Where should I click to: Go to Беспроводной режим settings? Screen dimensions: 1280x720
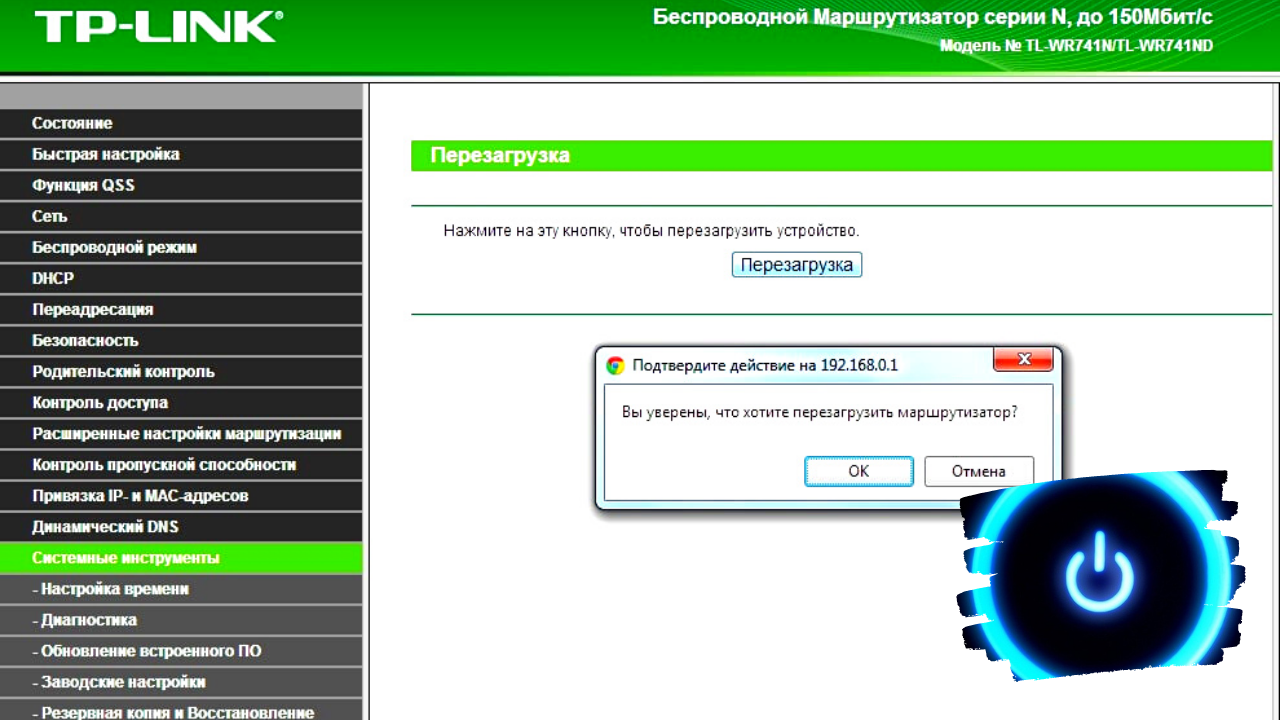(181, 247)
